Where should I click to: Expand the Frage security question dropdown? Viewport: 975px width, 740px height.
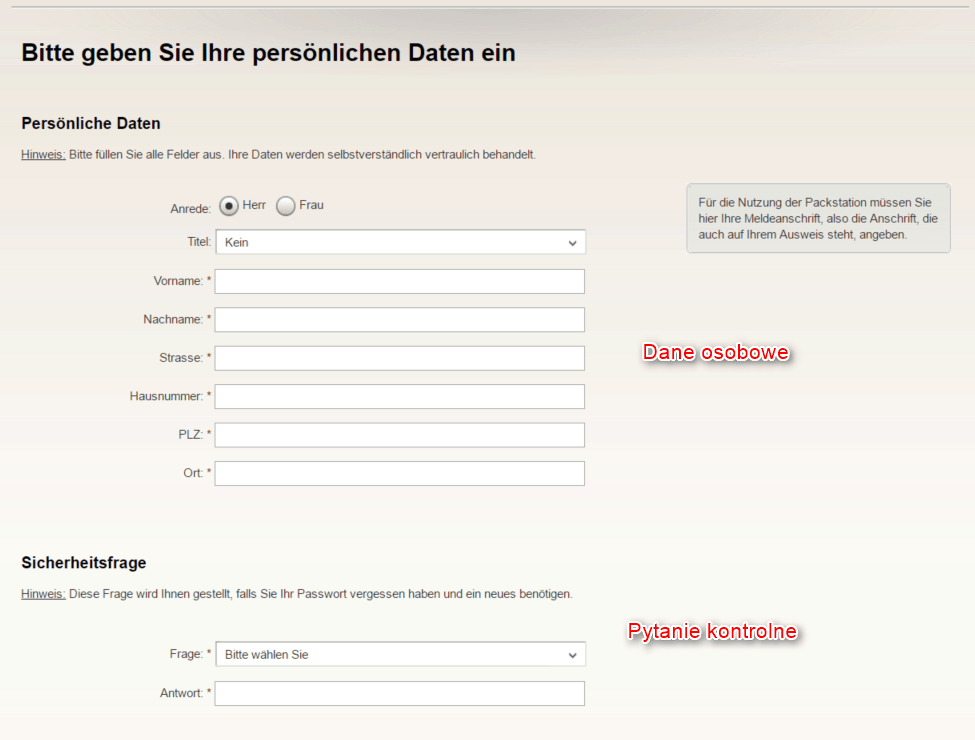click(x=400, y=655)
